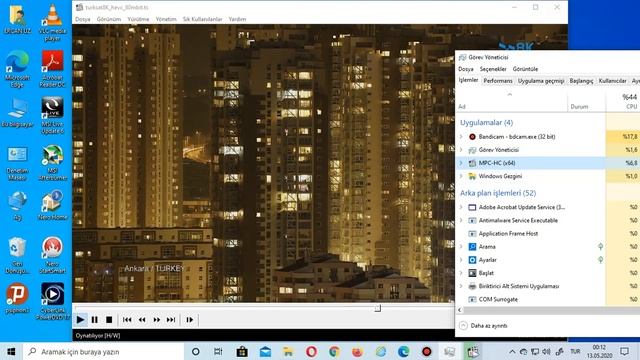Select Nero StartSmart desktop icon
Screen dimensions: 640x360
coord(53,256)
